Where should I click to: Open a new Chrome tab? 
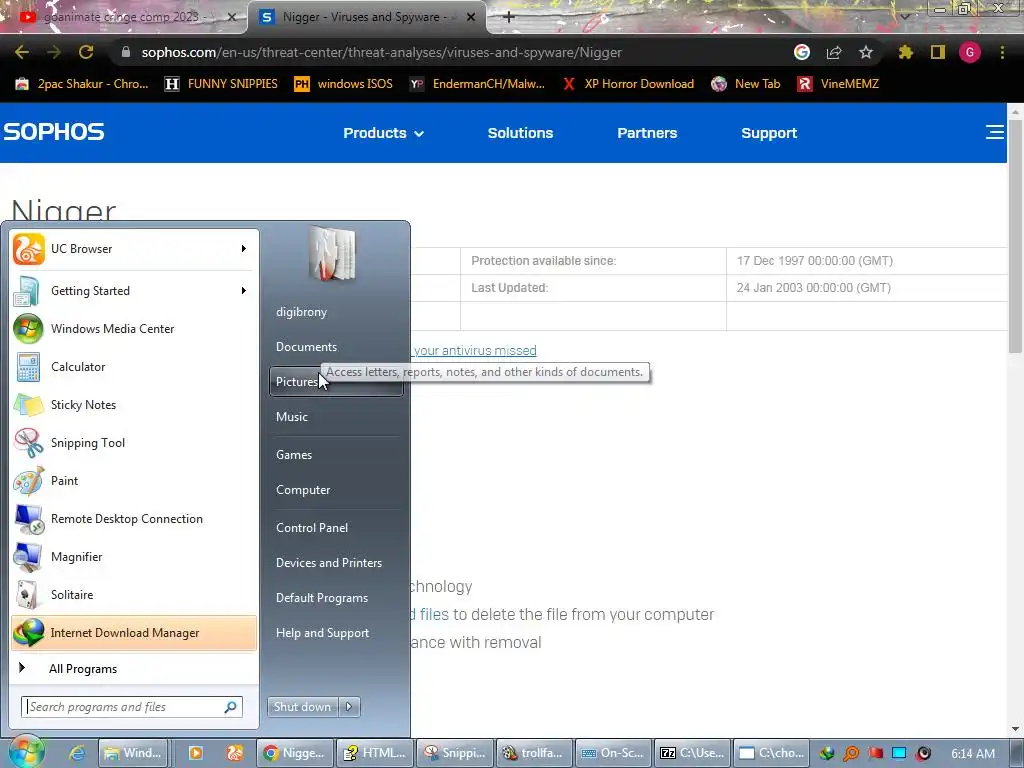509,17
